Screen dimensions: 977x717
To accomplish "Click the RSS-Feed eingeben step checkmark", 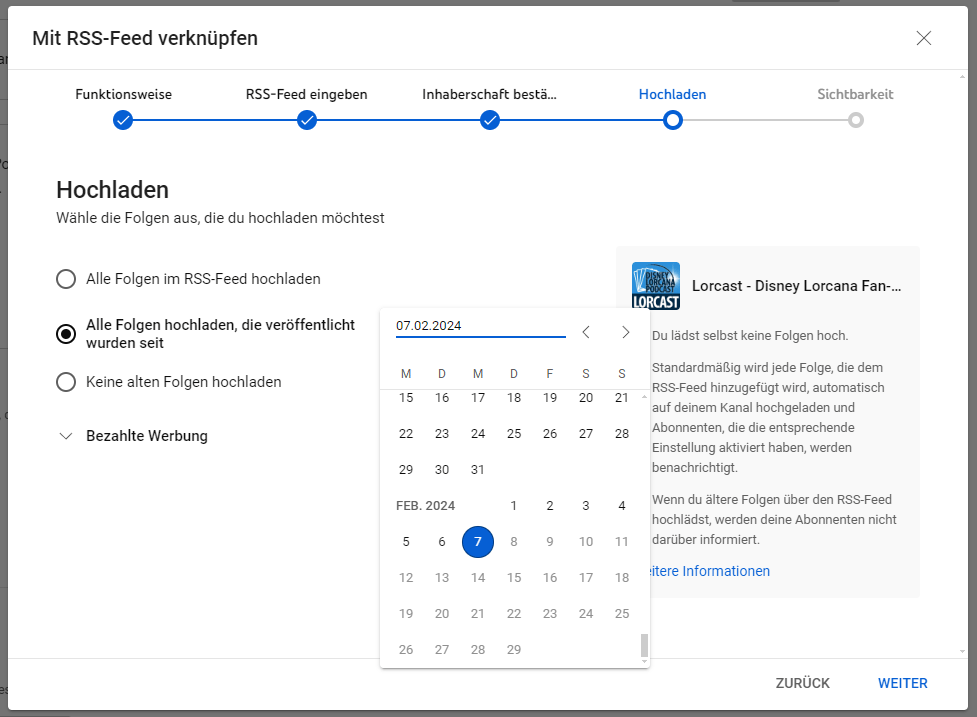I will tap(307, 120).
